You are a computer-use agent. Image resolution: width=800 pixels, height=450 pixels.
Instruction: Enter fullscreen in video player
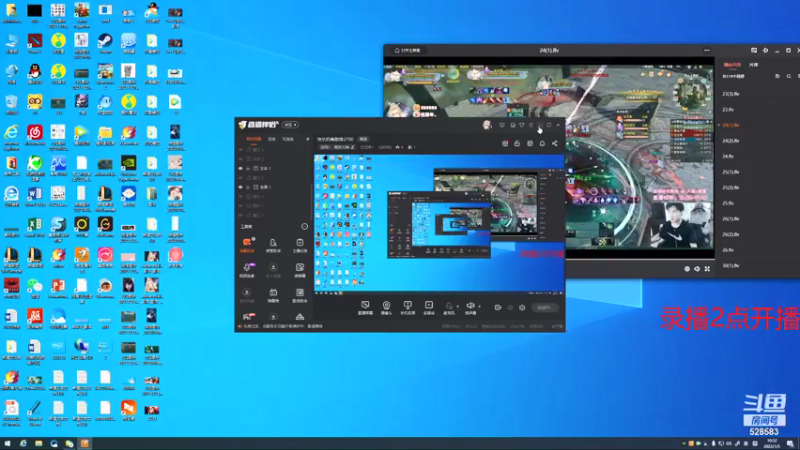click(707, 268)
